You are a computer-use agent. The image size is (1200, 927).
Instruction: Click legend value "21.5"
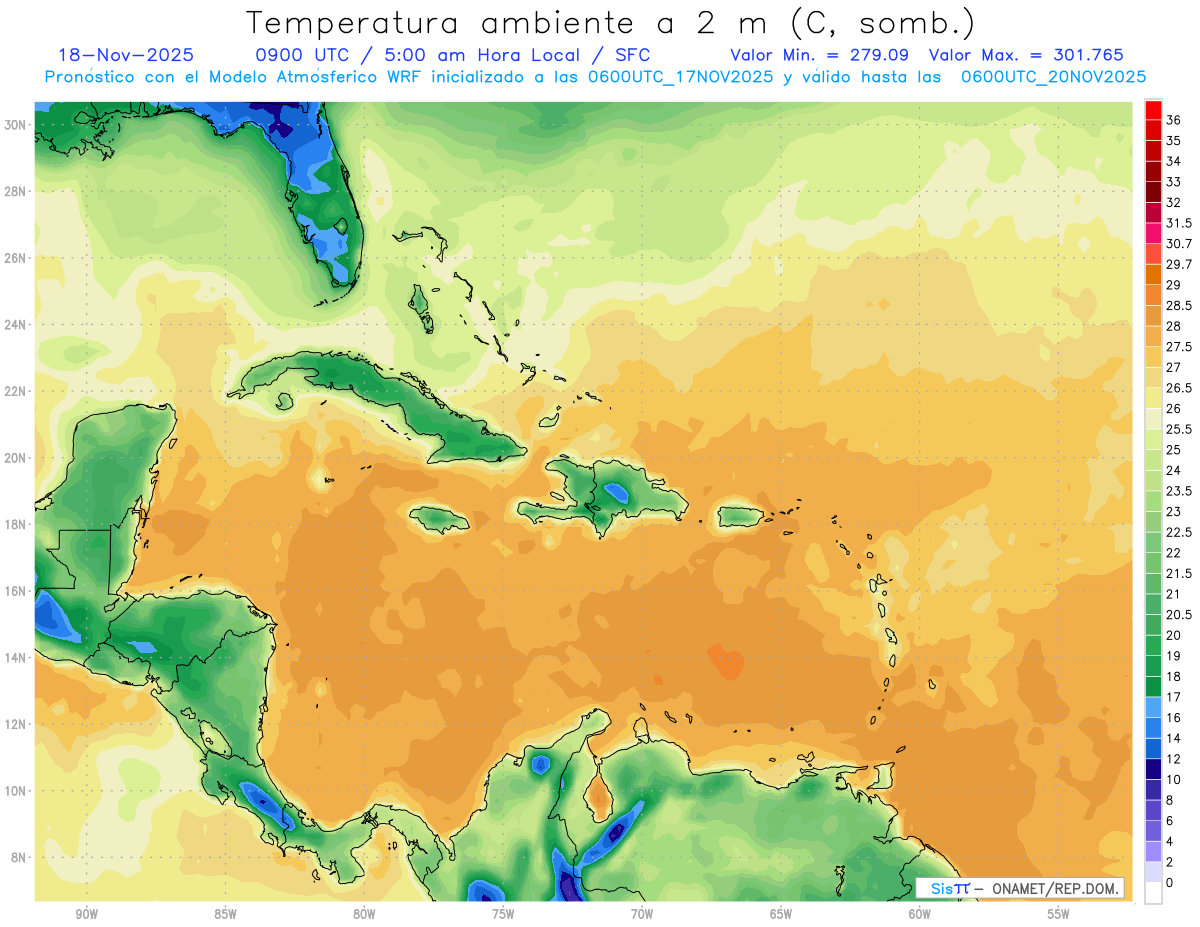click(x=1178, y=573)
